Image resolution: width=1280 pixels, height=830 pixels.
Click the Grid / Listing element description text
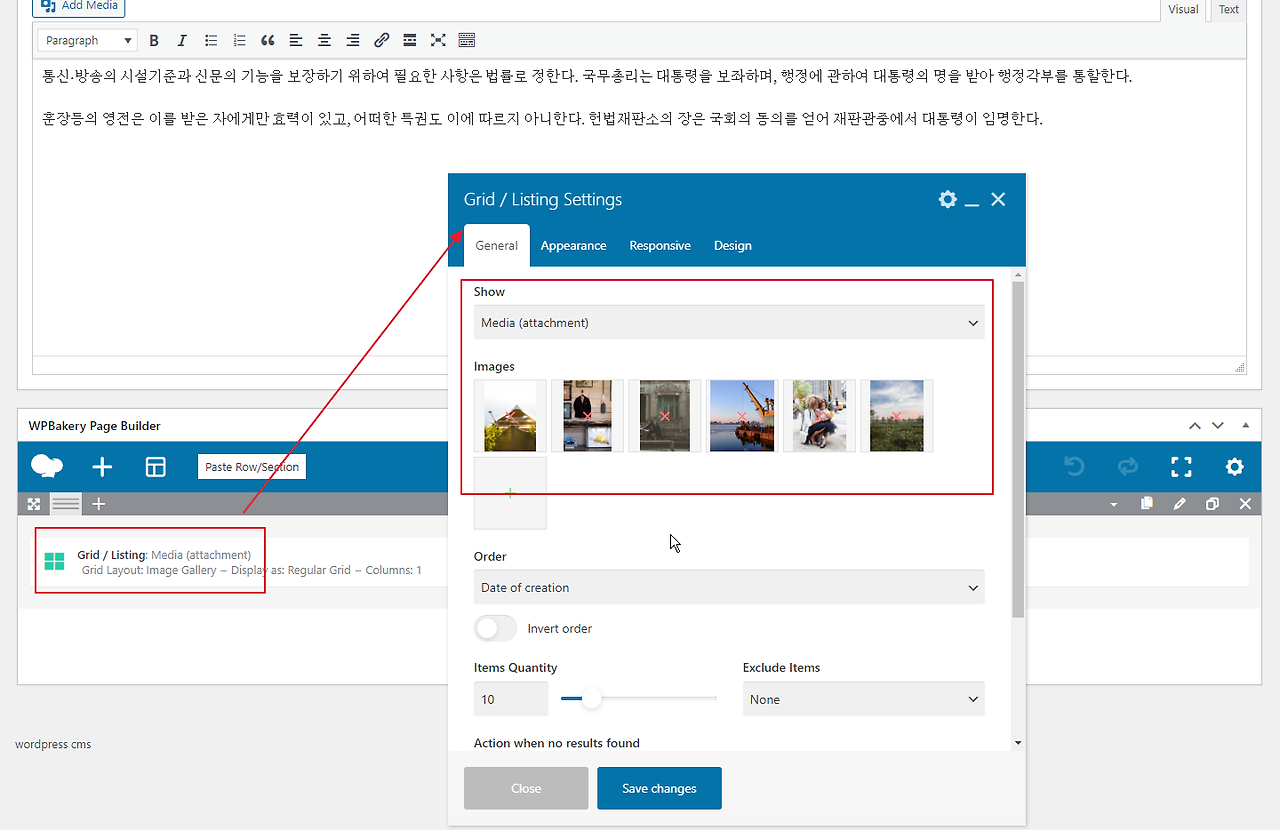pyautogui.click(x=252, y=570)
